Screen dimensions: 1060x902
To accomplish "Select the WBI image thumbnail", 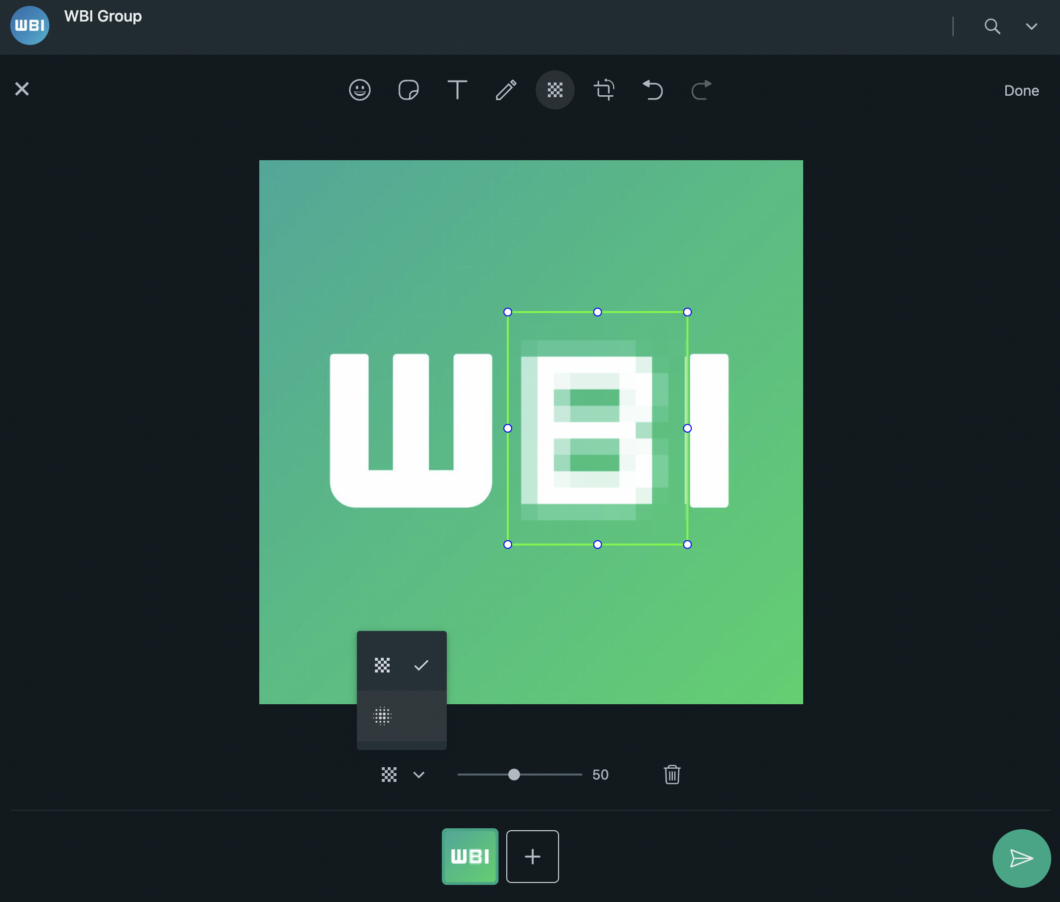I will pos(470,857).
